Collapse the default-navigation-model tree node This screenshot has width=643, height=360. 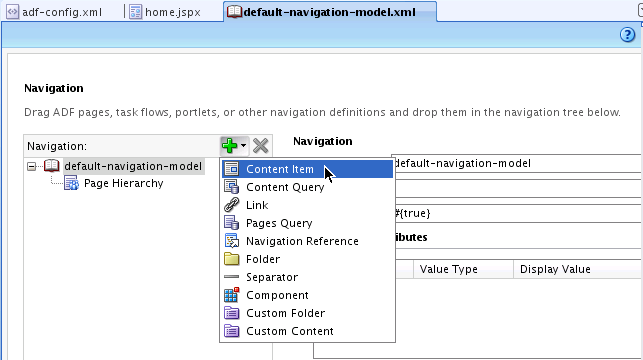coord(32,166)
